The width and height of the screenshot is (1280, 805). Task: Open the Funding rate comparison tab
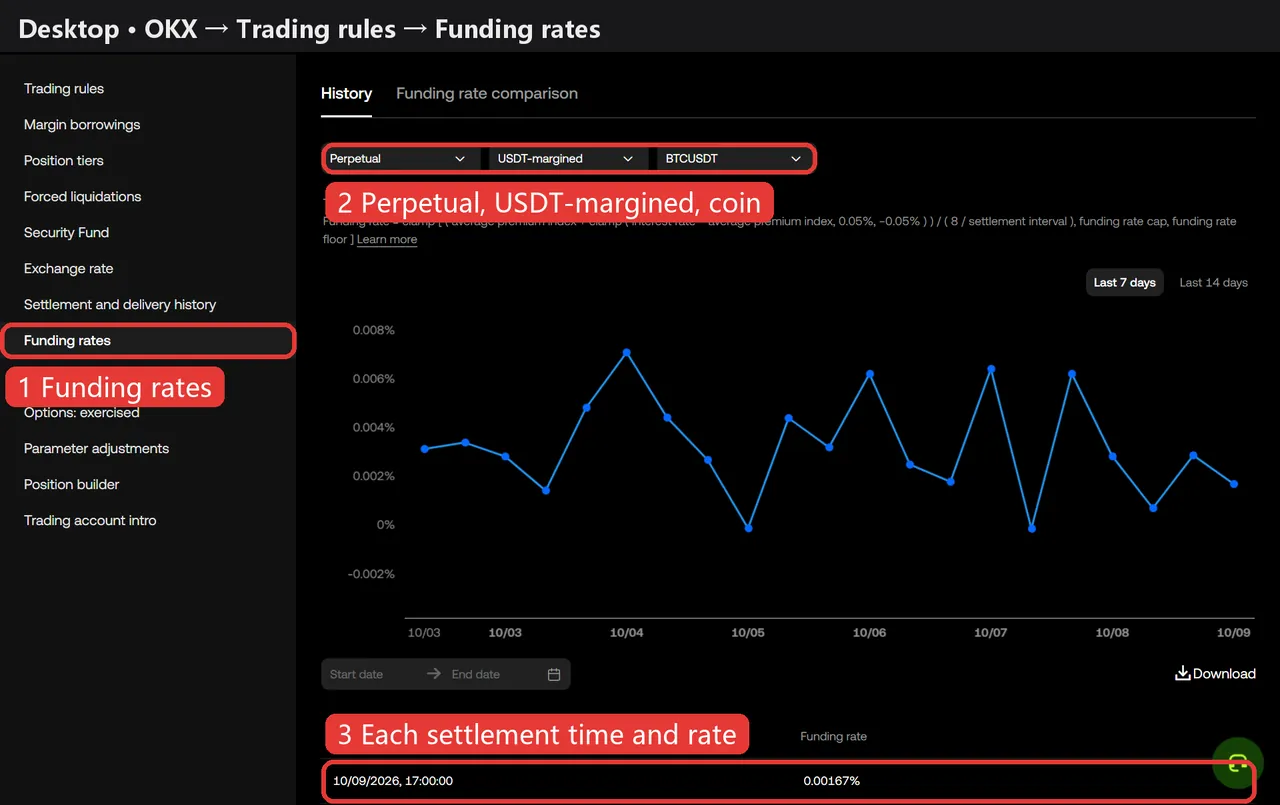pyautogui.click(x=487, y=93)
